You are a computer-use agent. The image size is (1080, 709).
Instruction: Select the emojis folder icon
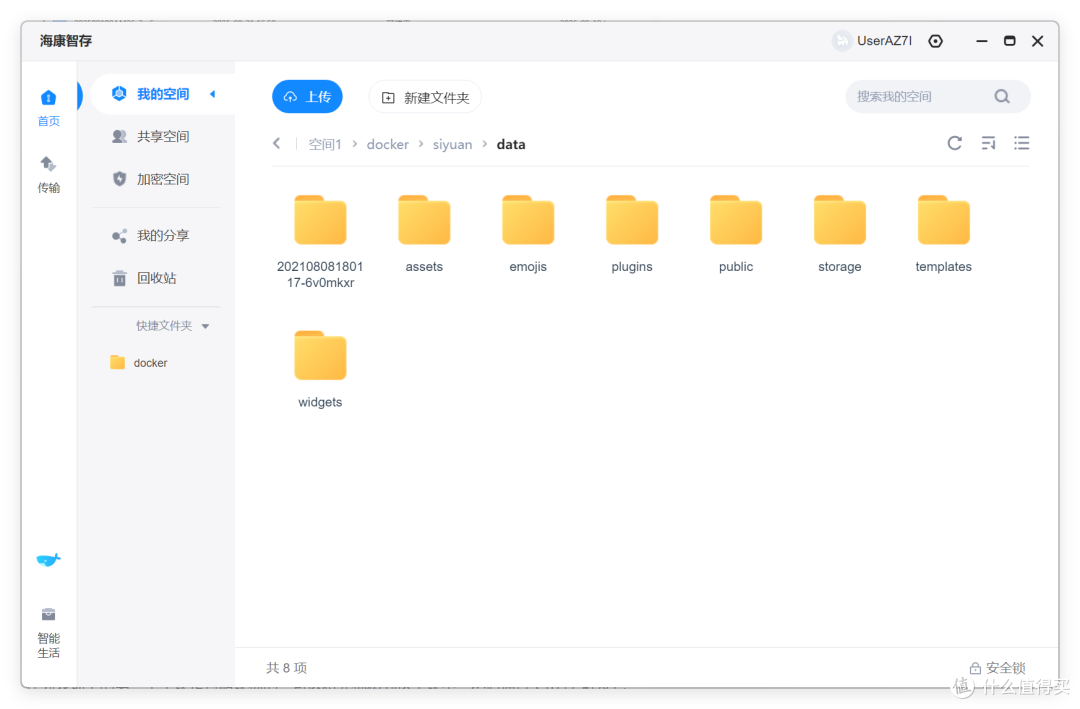coord(528,220)
